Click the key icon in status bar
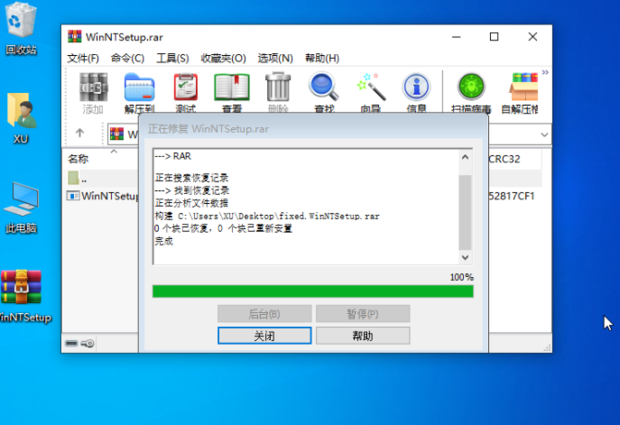 (87, 343)
